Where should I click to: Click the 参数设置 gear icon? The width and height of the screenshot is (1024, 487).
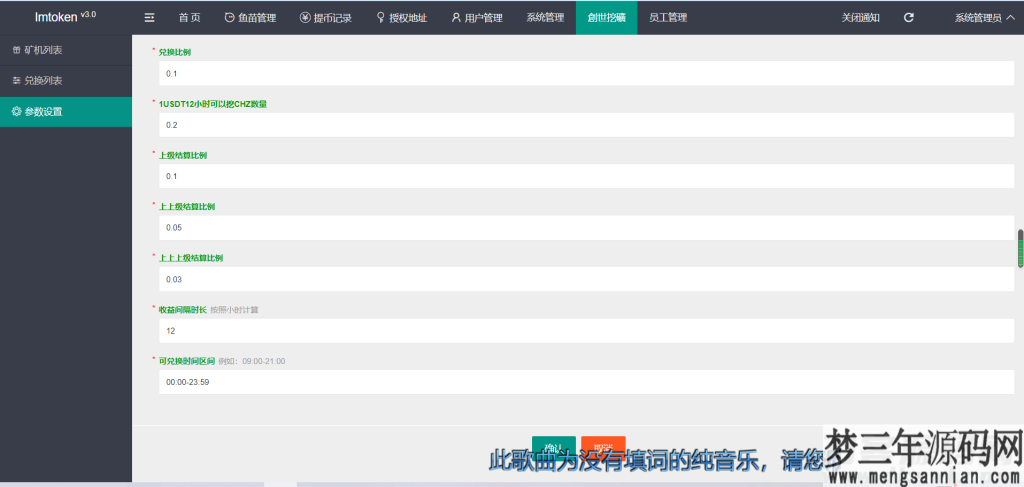(x=17, y=112)
